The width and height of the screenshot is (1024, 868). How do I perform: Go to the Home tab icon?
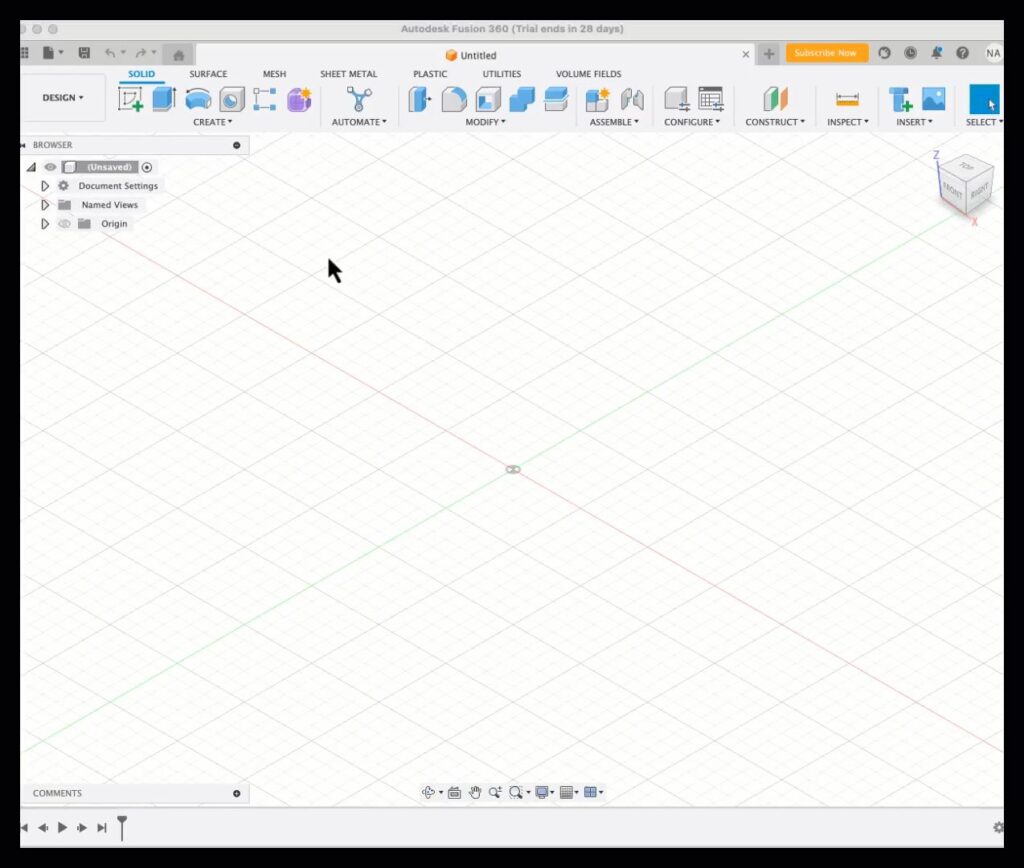pos(178,55)
